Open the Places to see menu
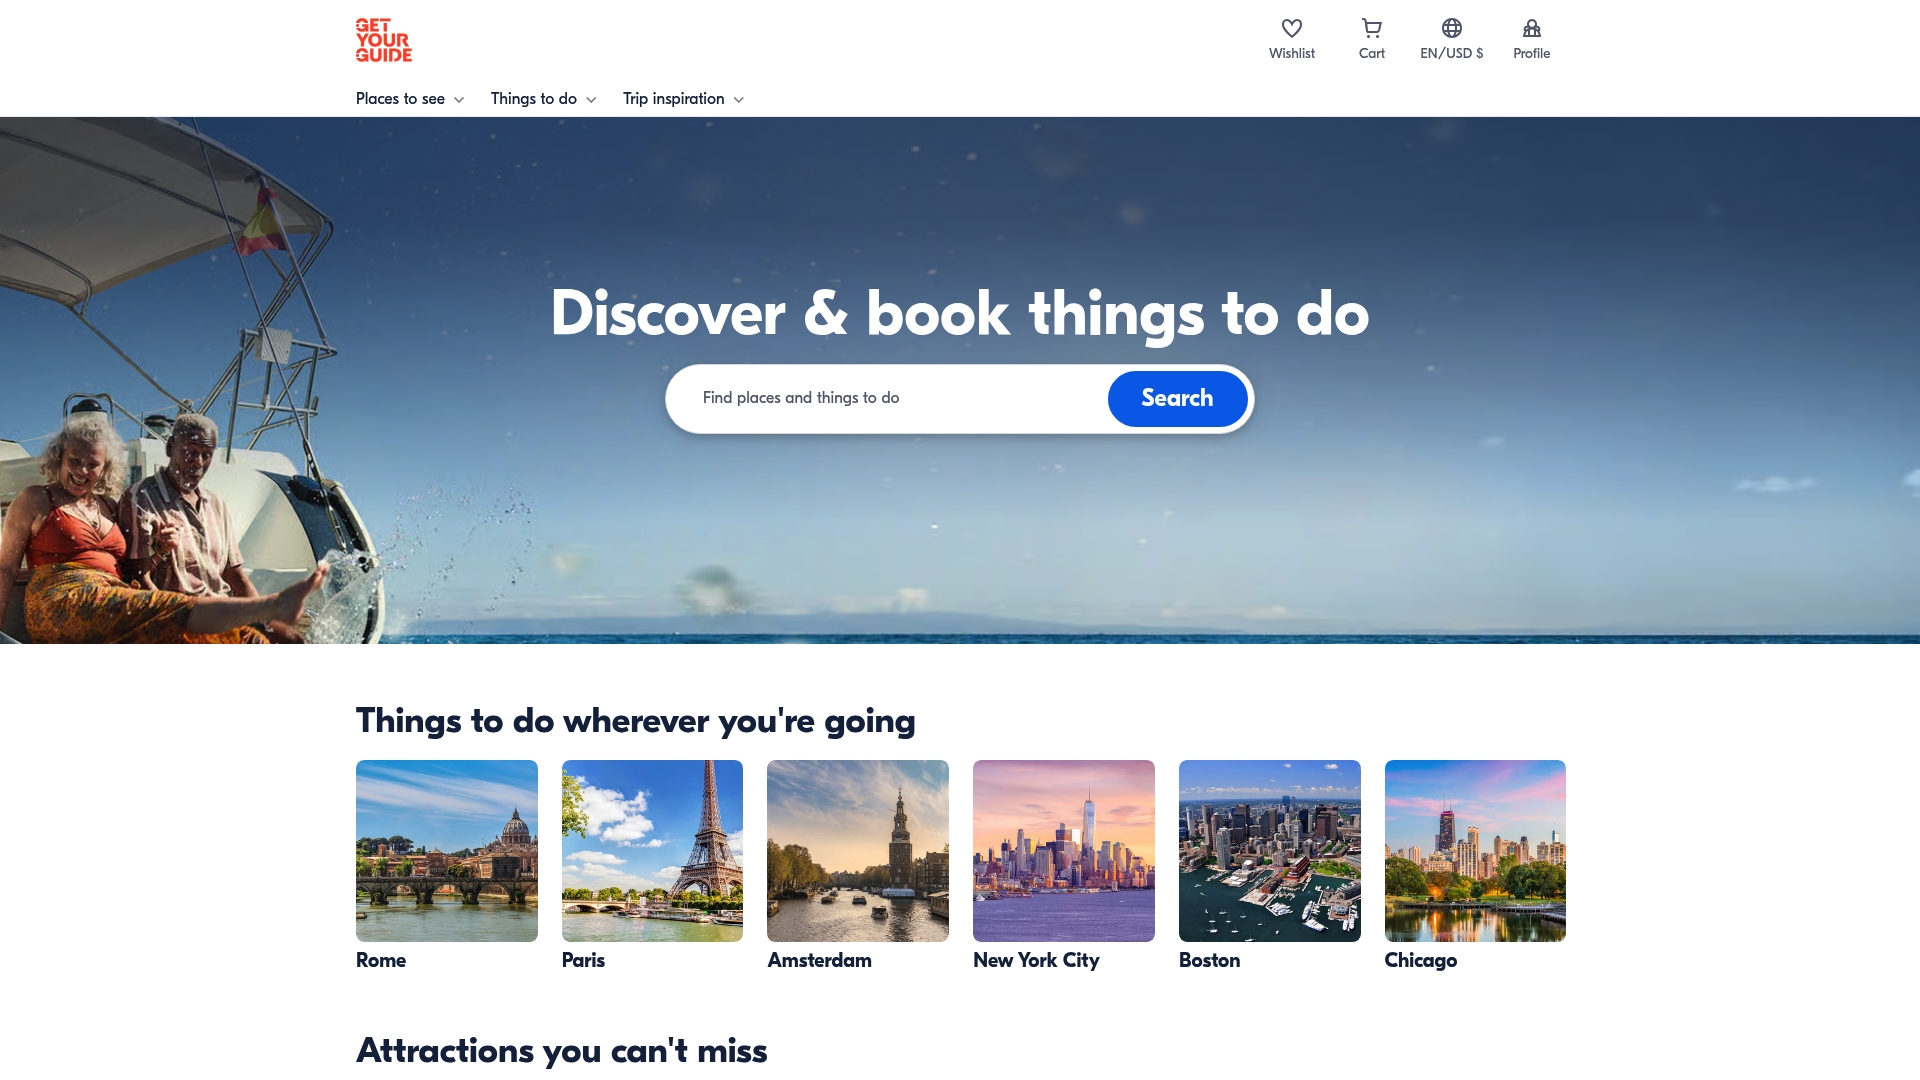The width and height of the screenshot is (1920, 1080). (400, 99)
